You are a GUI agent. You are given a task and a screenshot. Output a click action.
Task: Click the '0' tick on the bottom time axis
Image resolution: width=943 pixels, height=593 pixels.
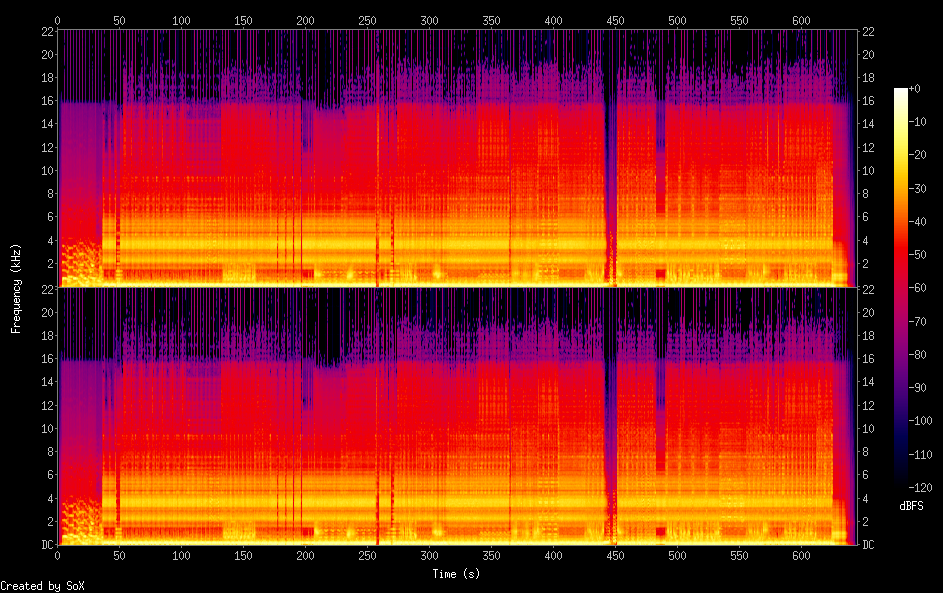tap(58, 555)
